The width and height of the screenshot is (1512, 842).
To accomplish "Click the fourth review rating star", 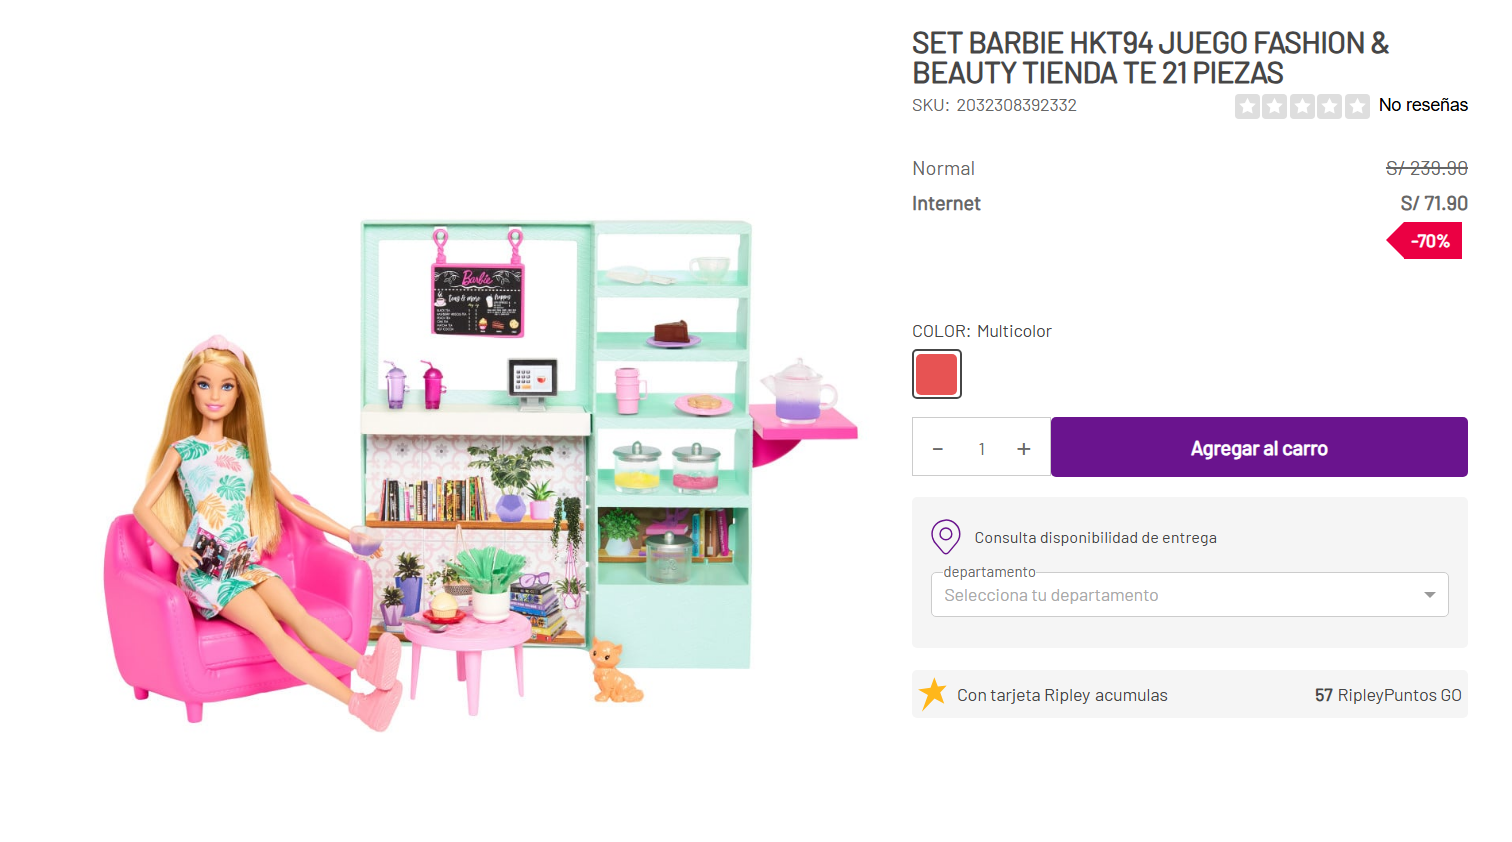I will [x=1329, y=106].
